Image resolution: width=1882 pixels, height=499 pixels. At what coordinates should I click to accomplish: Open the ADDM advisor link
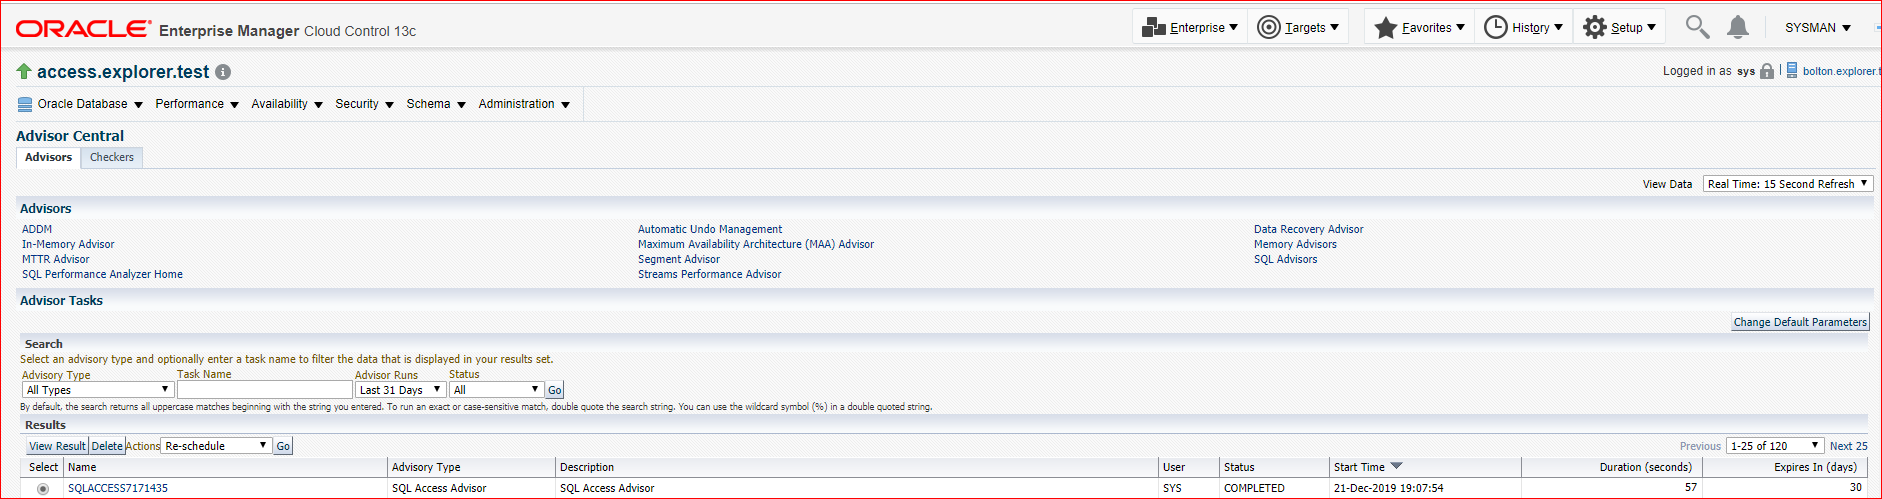coord(37,229)
